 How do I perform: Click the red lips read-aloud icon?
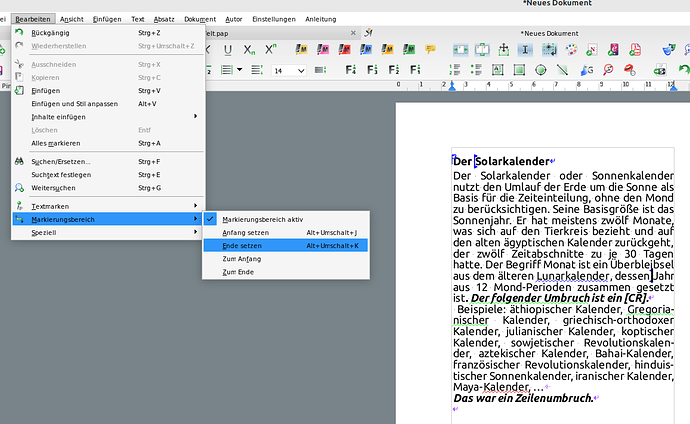630,69
